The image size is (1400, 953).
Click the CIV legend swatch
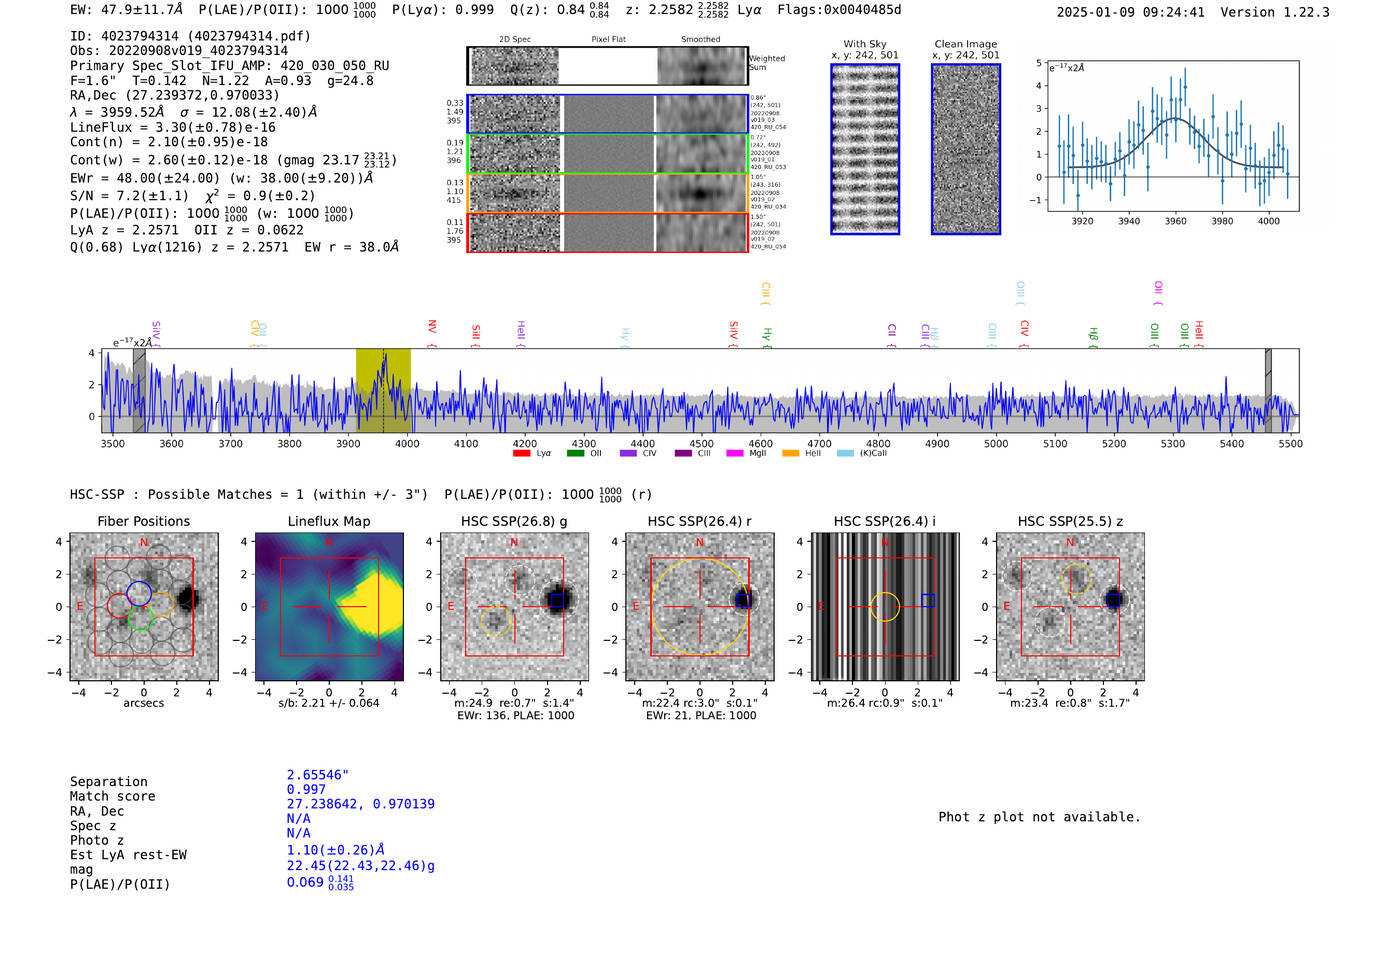tap(628, 454)
